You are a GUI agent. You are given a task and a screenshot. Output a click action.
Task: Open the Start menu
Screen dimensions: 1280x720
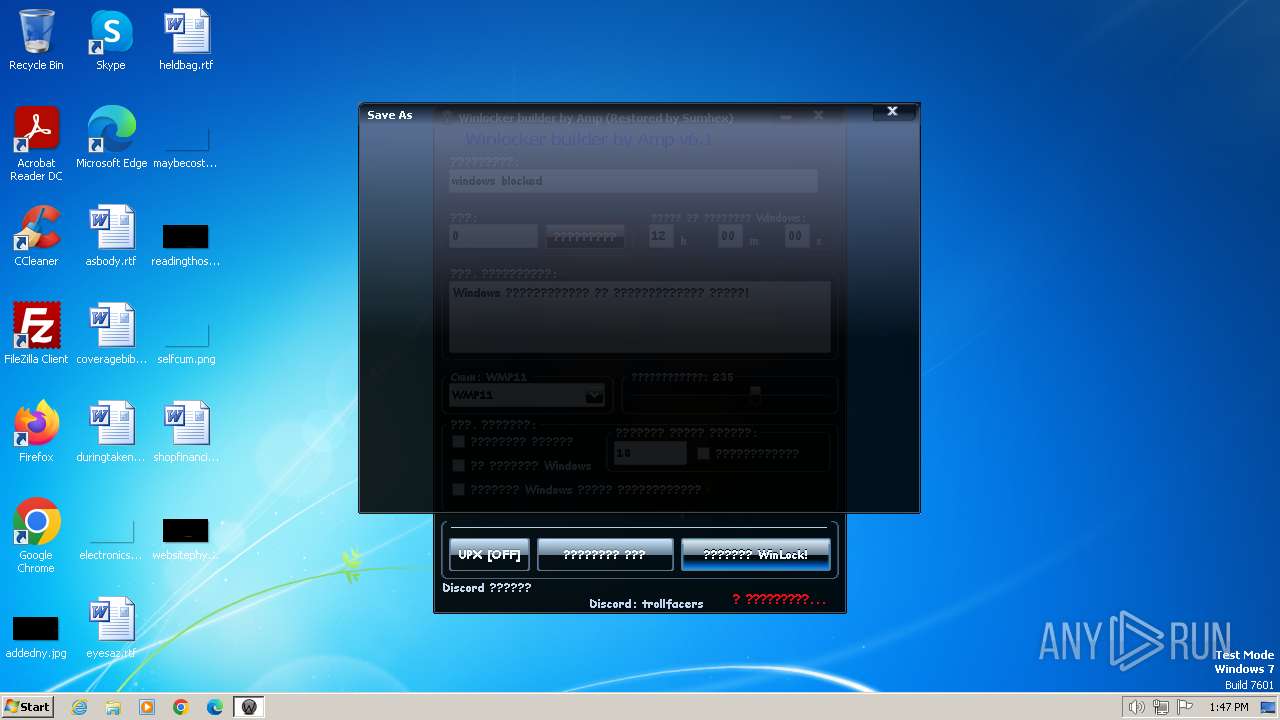tap(28, 707)
